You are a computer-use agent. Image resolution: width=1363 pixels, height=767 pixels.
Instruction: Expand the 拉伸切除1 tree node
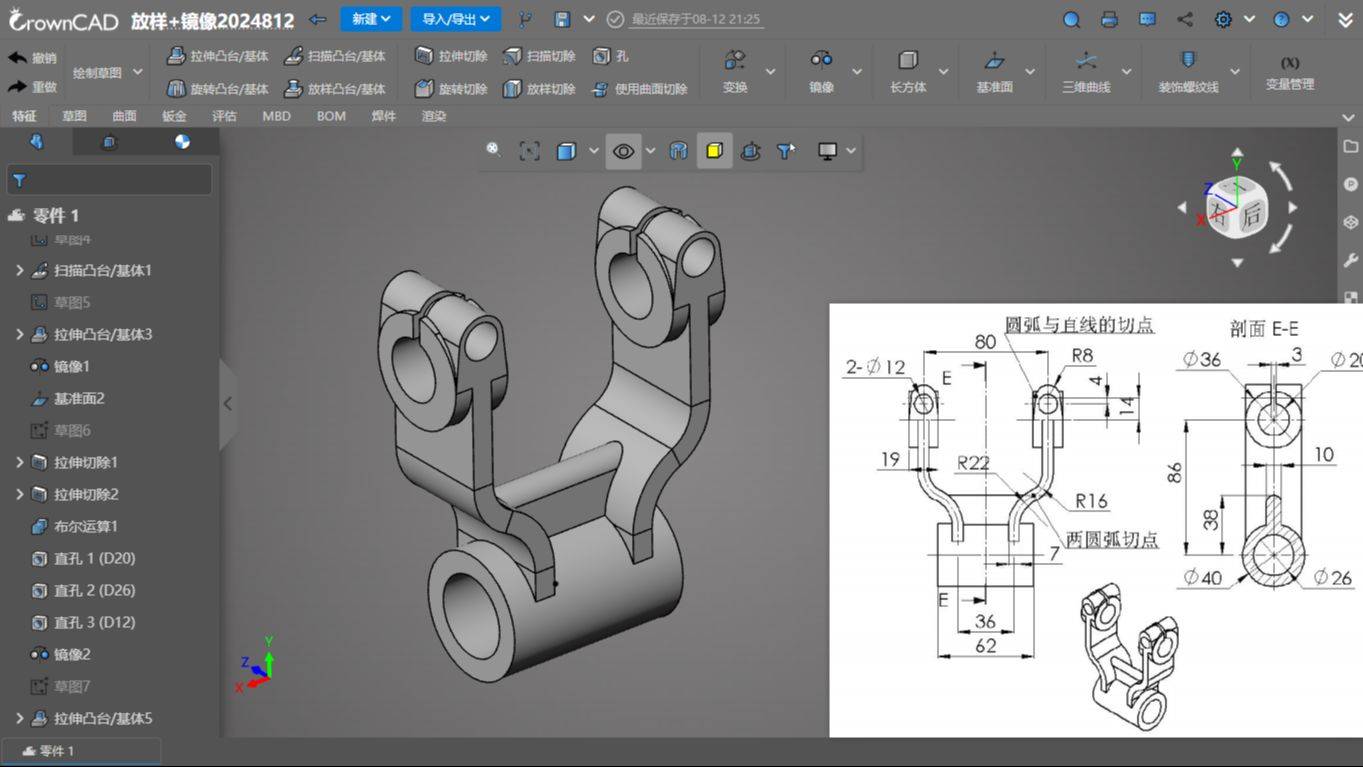pyautogui.click(x=19, y=462)
